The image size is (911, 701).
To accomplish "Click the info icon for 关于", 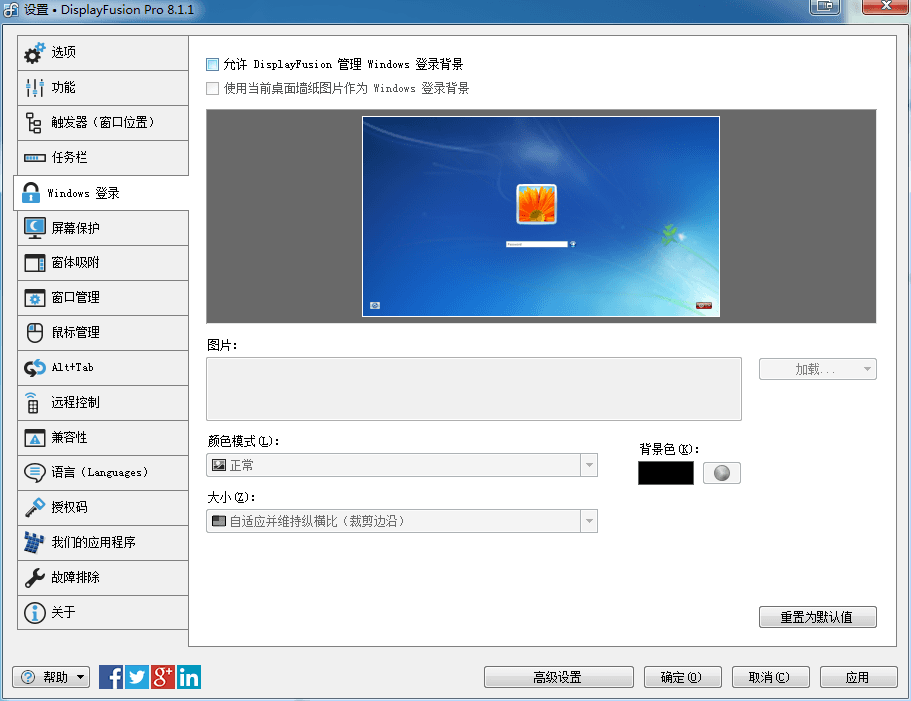I will [x=34, y=612].
